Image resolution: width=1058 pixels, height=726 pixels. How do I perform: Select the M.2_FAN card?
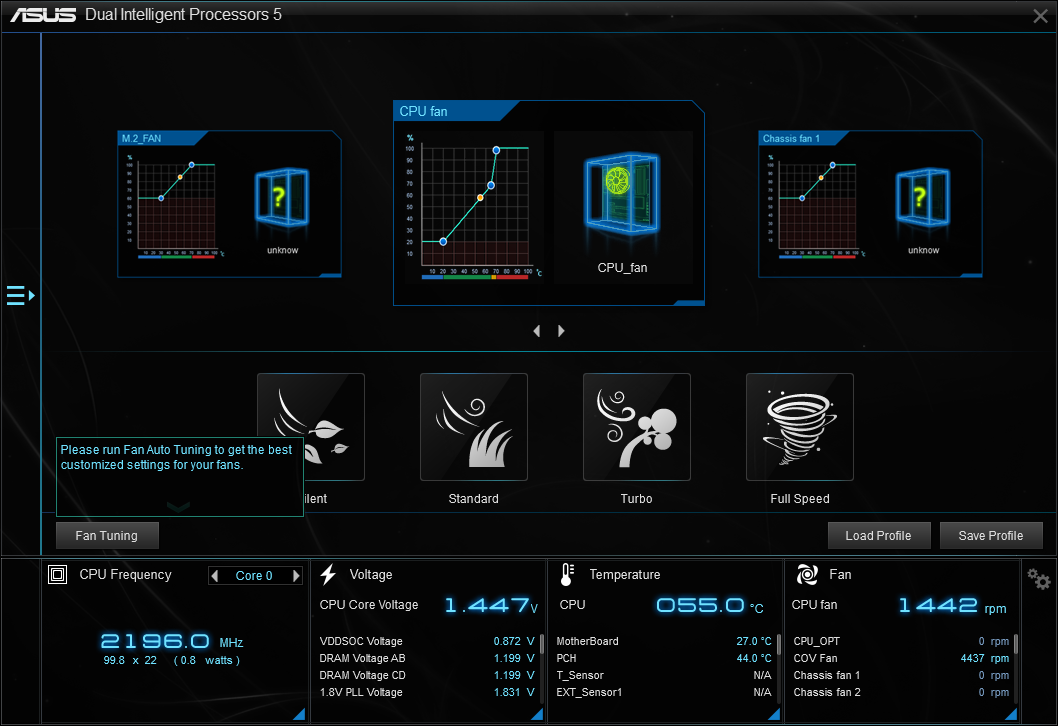coord(229,204)
